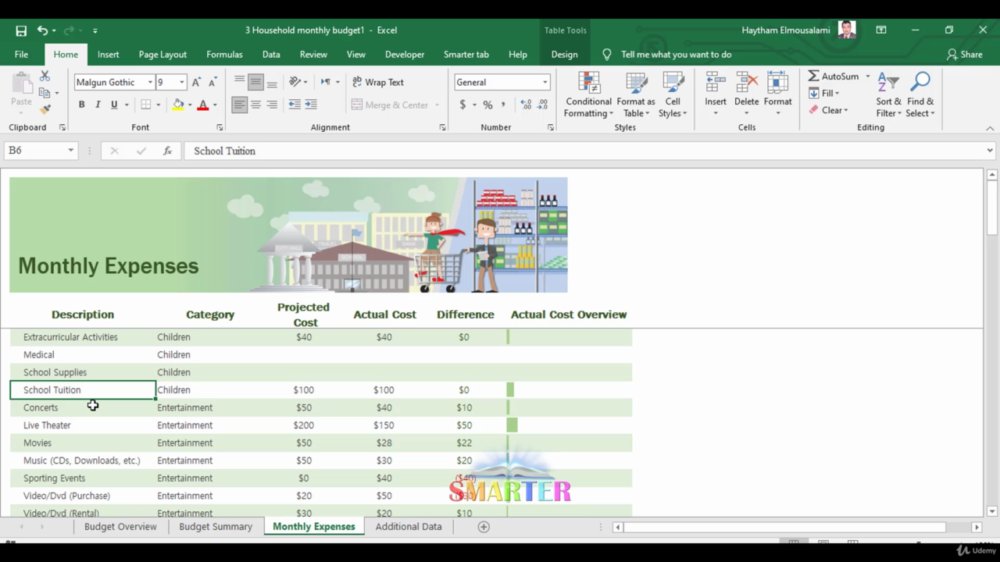
Task: Apply accounting dollar number format
Action: [462, 105]
